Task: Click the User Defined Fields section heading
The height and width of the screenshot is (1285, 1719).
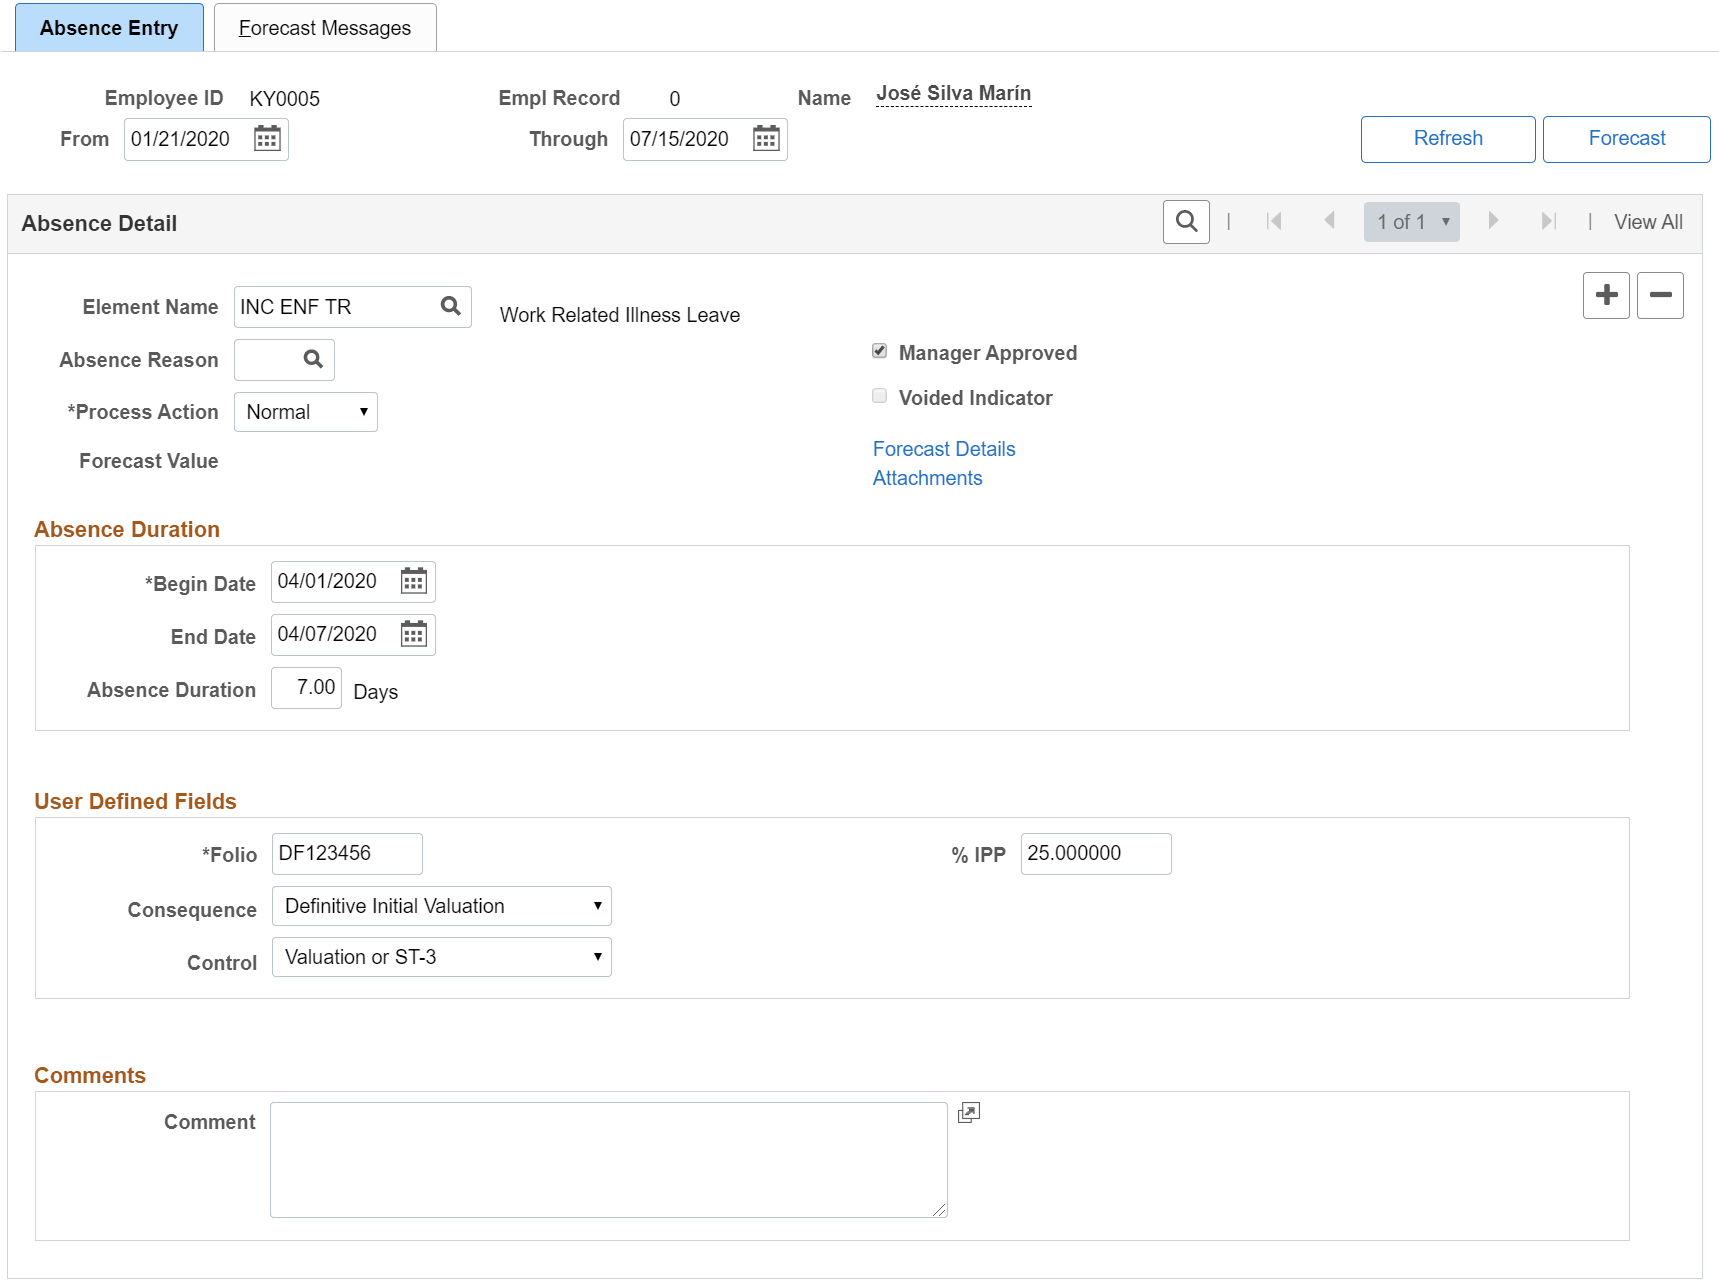Action: coord(135,802)
